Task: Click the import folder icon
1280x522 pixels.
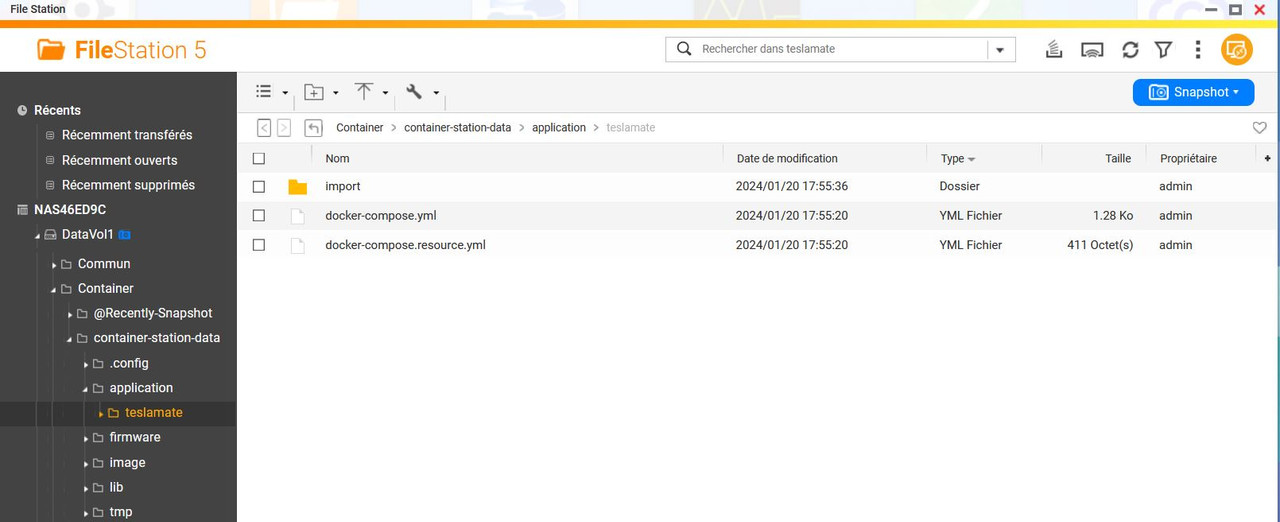Action: point(297,187)
